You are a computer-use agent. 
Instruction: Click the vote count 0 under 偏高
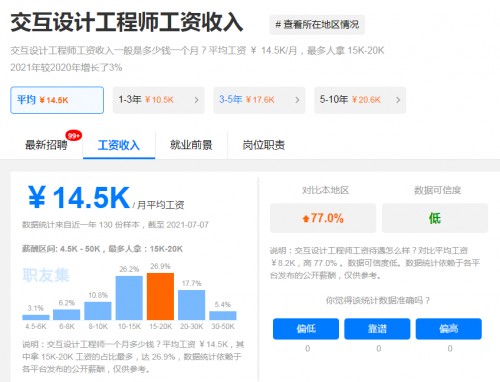450,349
